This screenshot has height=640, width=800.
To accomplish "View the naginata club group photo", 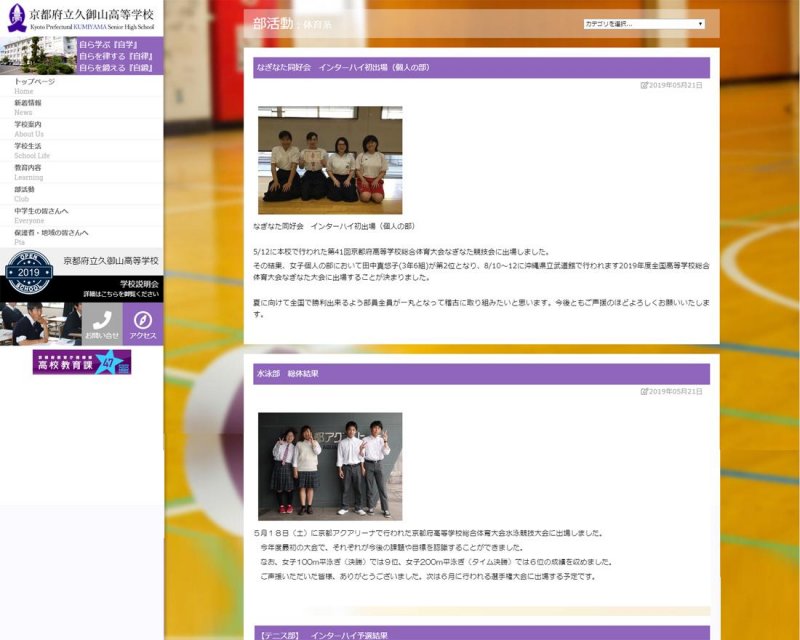I will [330, 160].
